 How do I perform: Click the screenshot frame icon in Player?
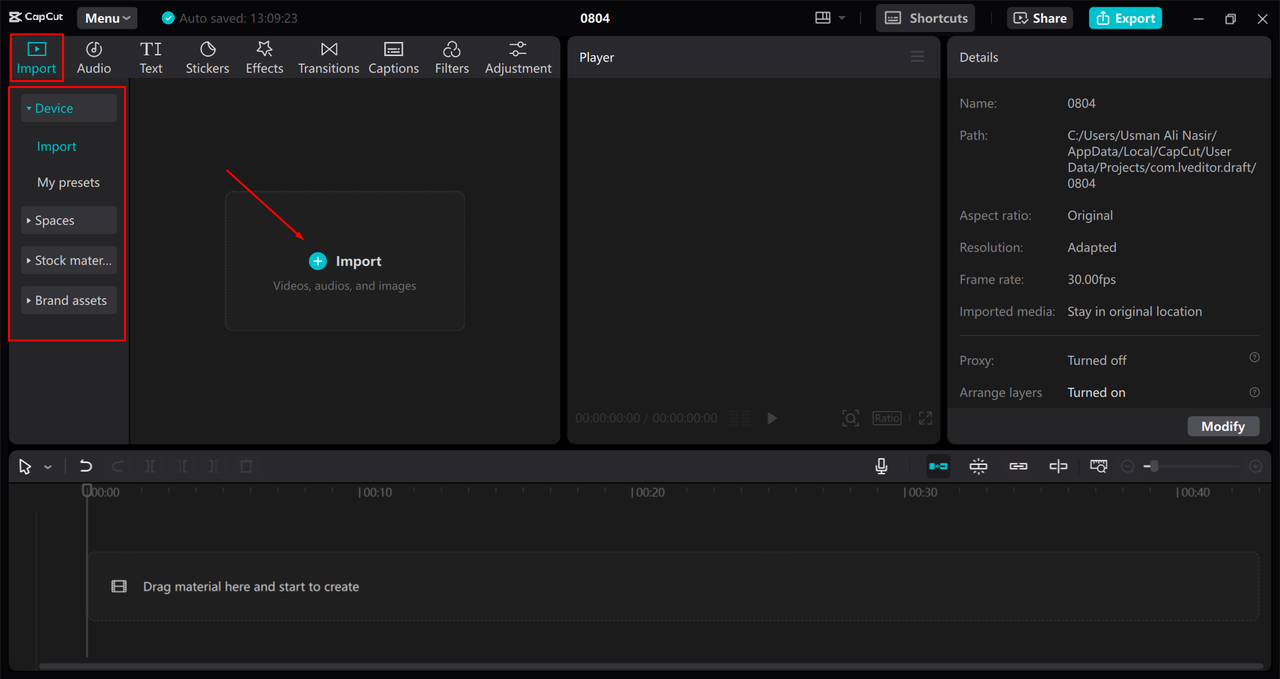click(850, 418)
